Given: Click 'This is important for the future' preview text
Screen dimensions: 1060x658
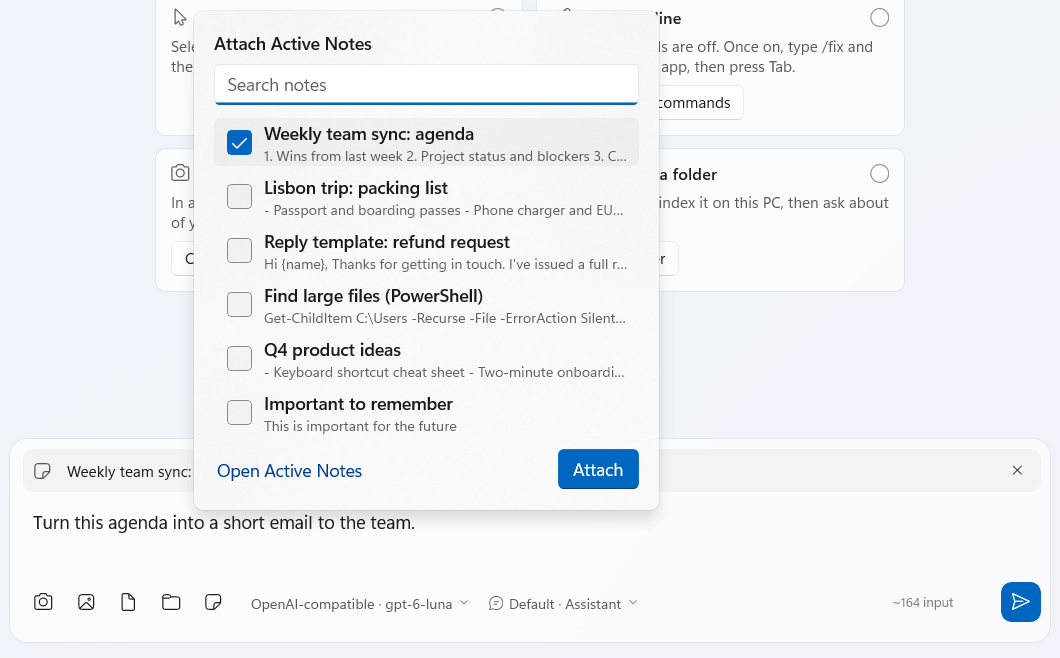Looking at the screenshot, I should [360, 427].
